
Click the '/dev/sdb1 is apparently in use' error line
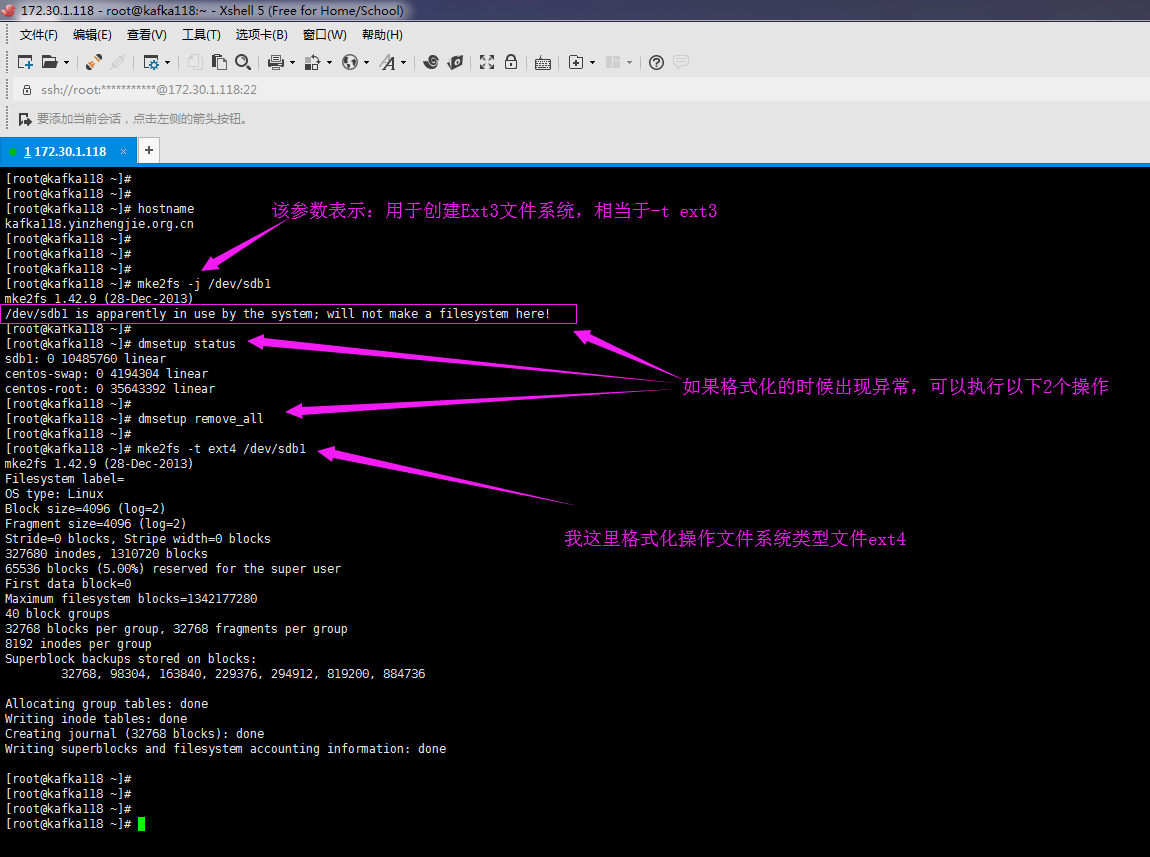pyautogui.click(x=277, y=314)
